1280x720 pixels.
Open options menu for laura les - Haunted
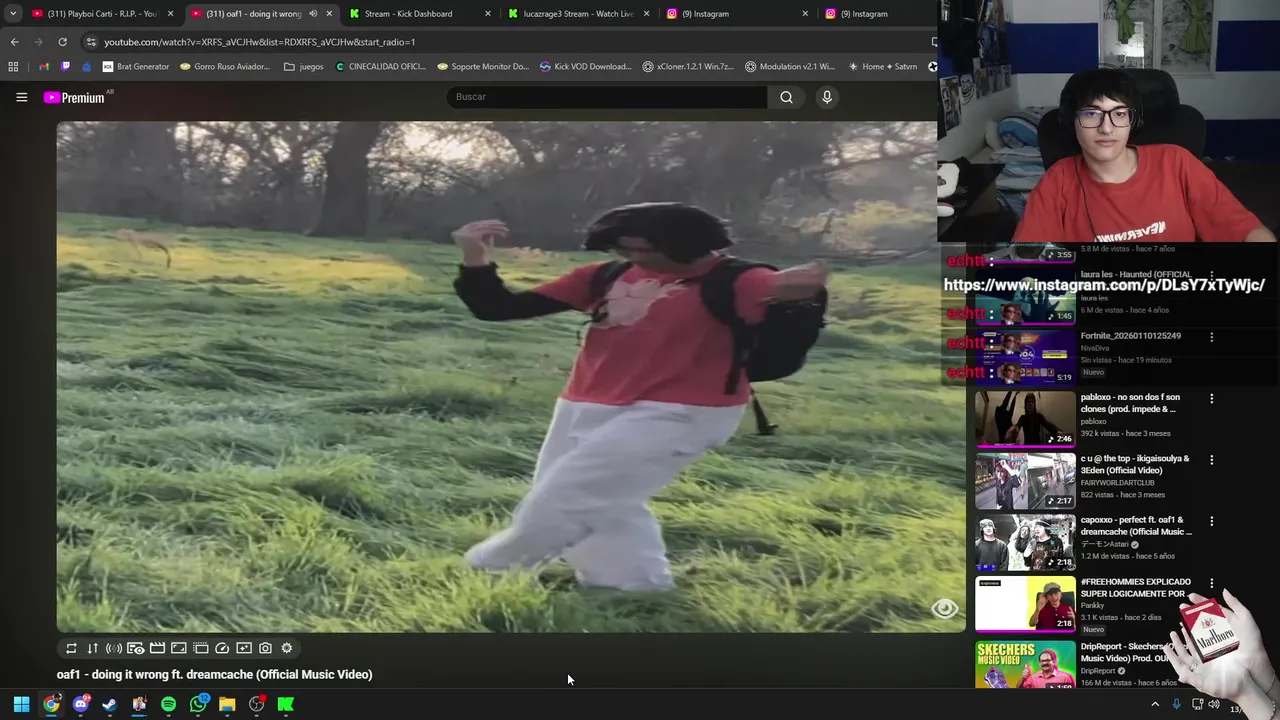[x=1211, y=276]
